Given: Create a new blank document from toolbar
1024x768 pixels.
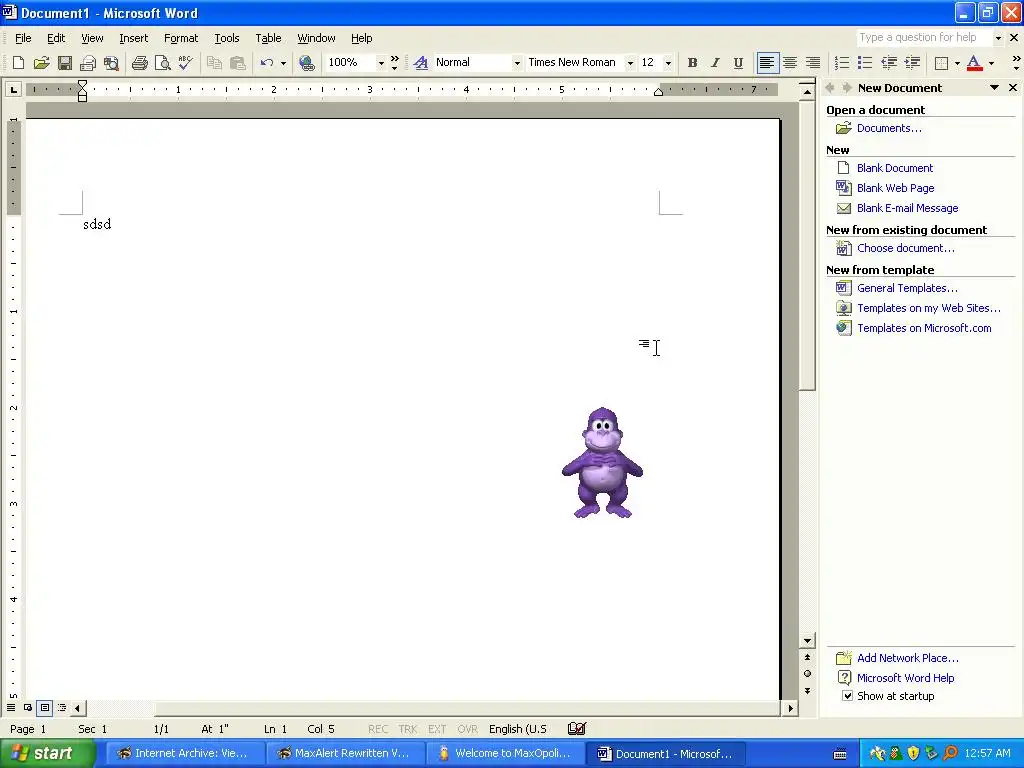Looking at the screenshot, I should click(x=18, y=63).
